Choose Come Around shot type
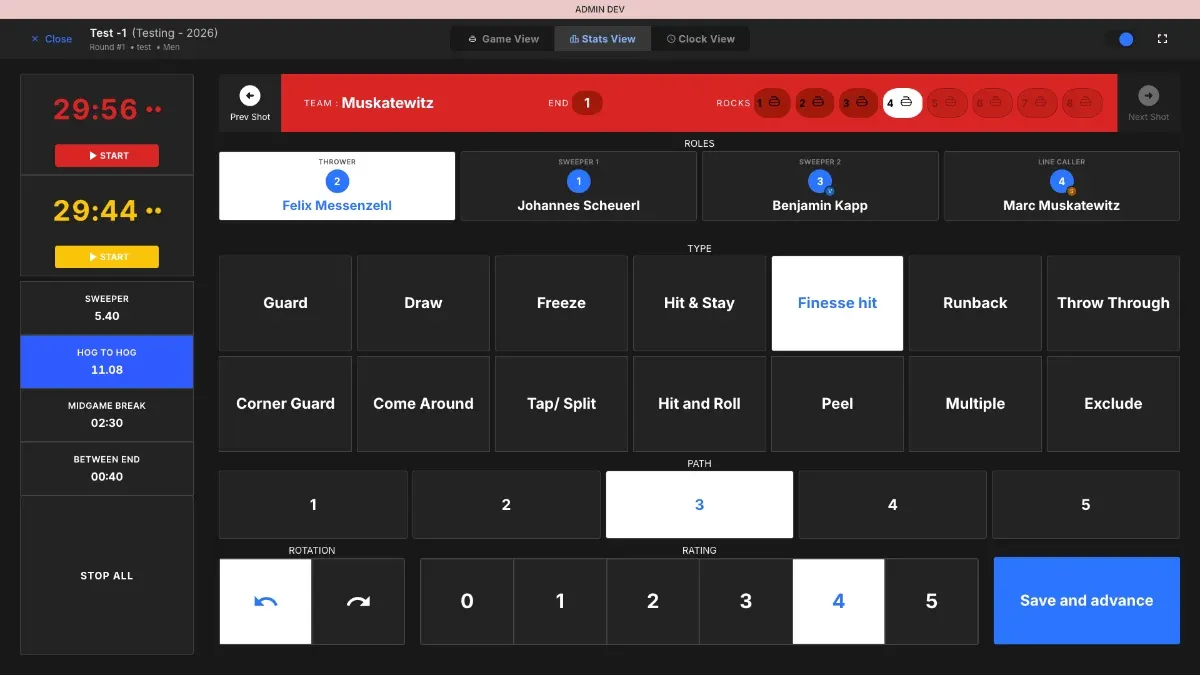Viewport: 1200px width, 675px height. pyautogui.click(x=423, y=404)
